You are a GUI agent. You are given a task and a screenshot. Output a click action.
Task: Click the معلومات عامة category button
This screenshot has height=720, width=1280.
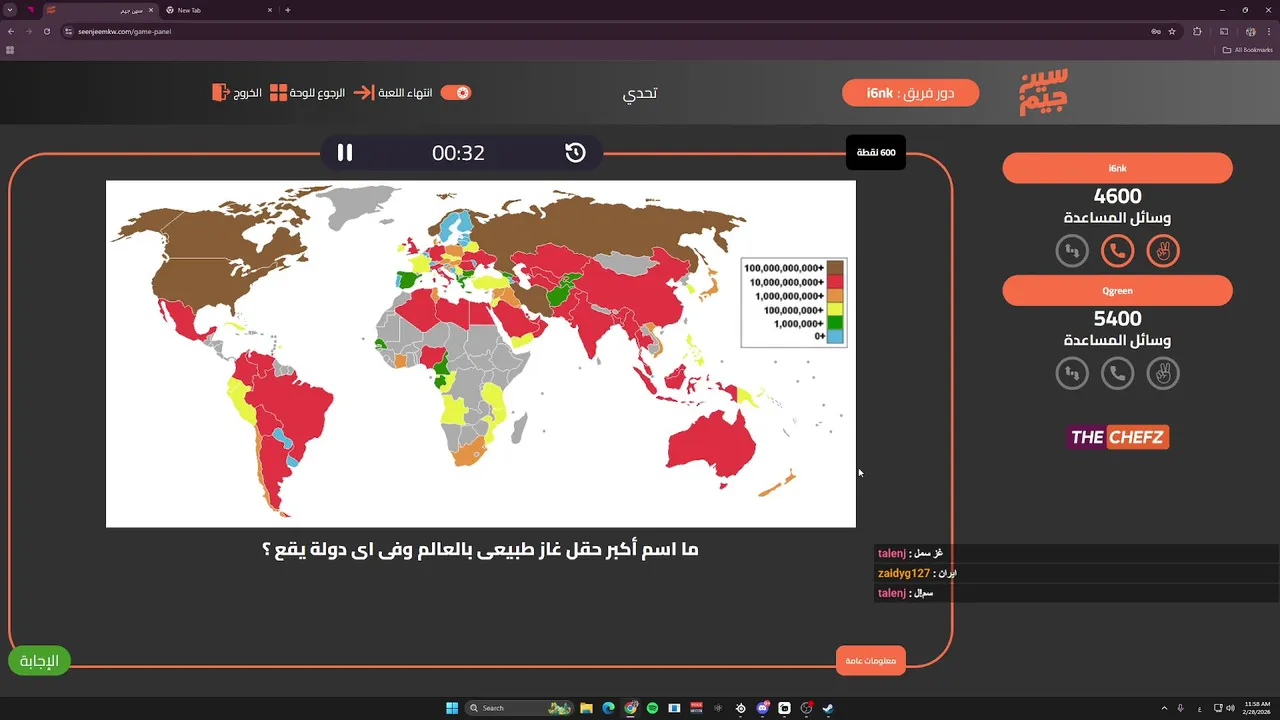coord(870,660)
